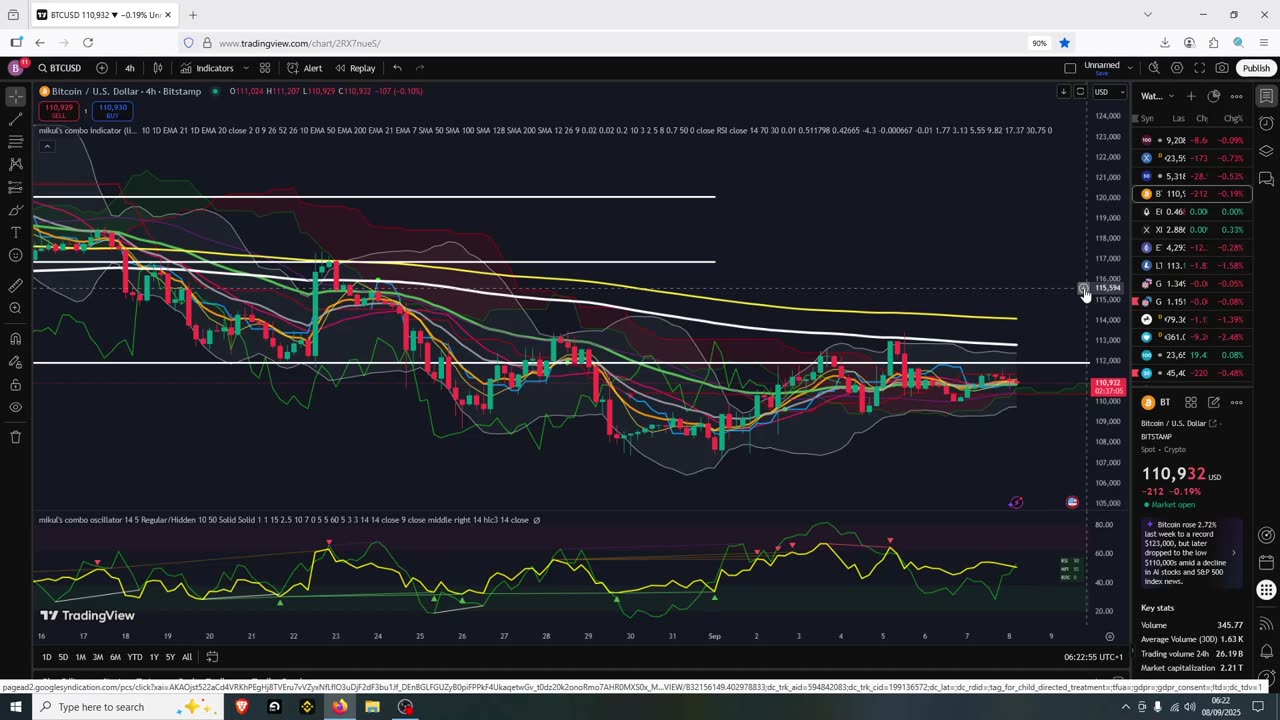Image resolution: width=1280 pixels, height=720 pixels.
Task: Edit notes for BTC with pencil icon
Action: (1214, 402)
